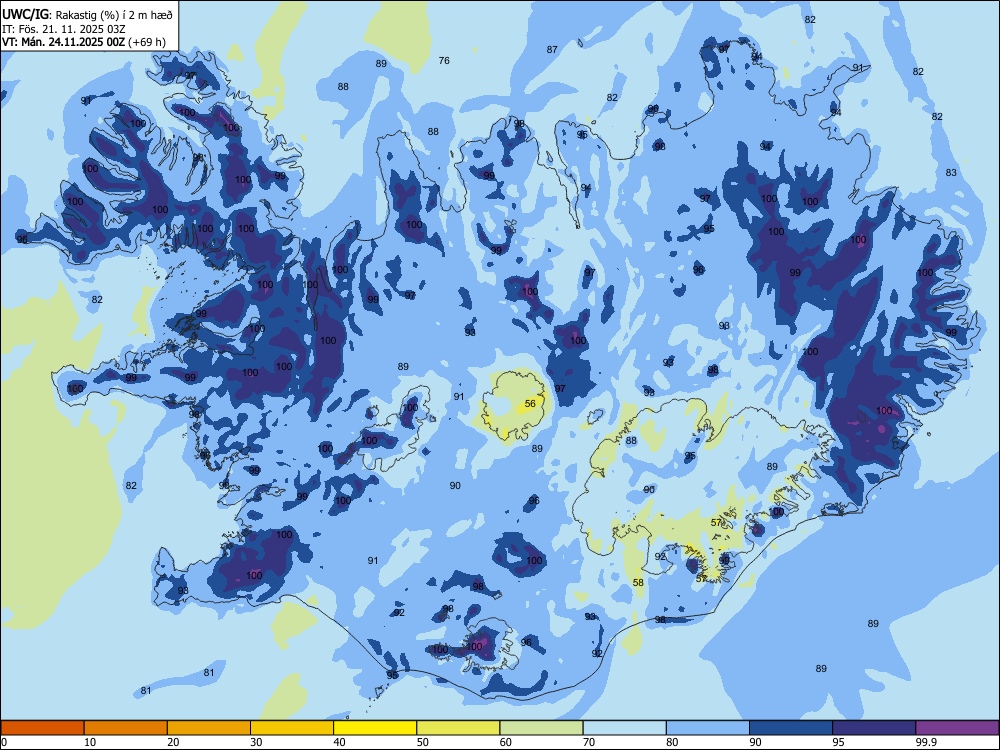Click the amber 30–40 legend swatch
Viewport: 1000px width, 750px height.
click(292, 728)
